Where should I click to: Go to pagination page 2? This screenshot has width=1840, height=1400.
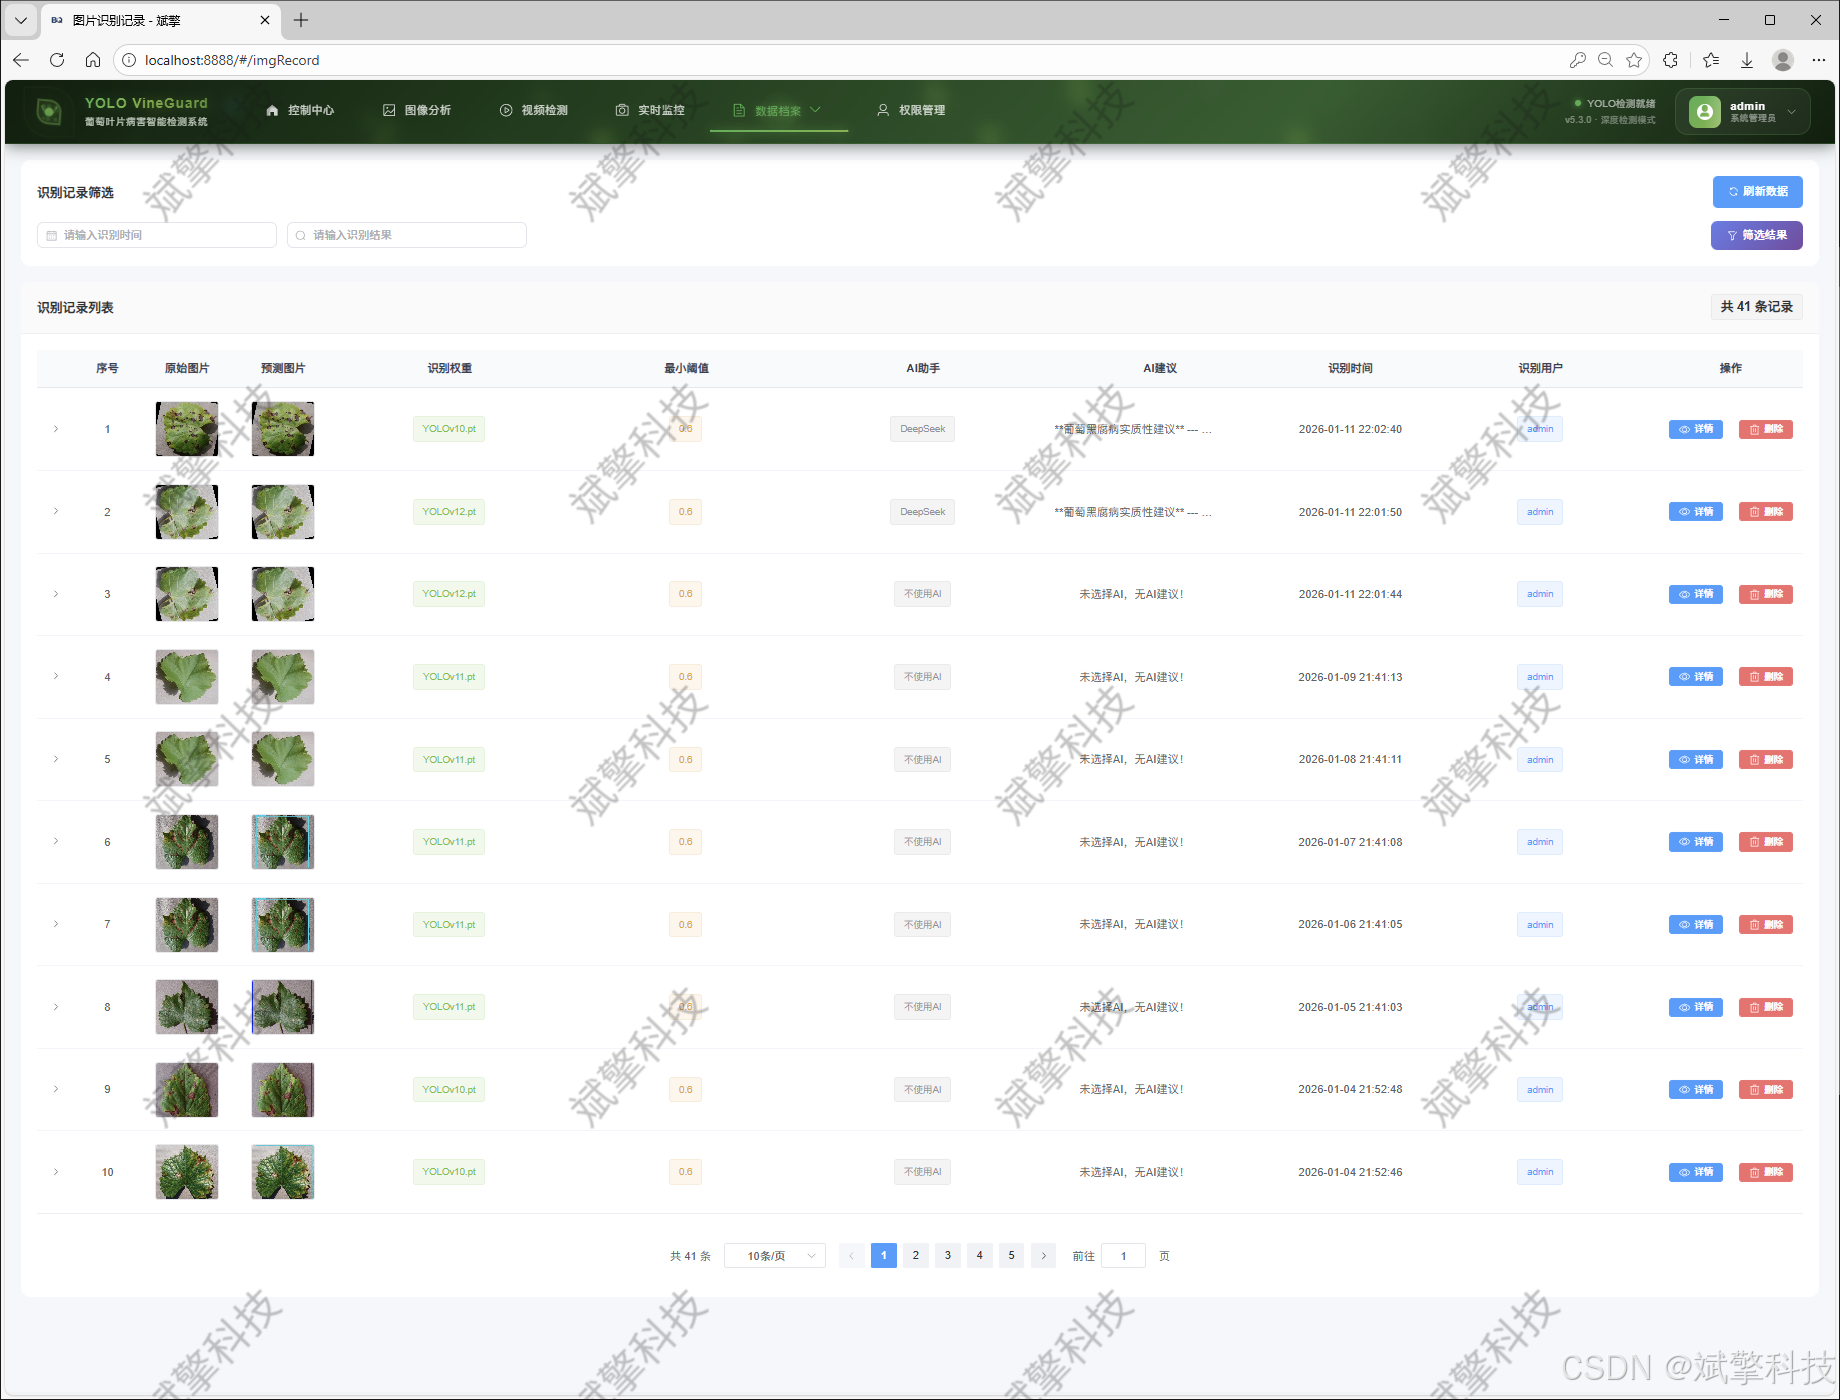915,1256
